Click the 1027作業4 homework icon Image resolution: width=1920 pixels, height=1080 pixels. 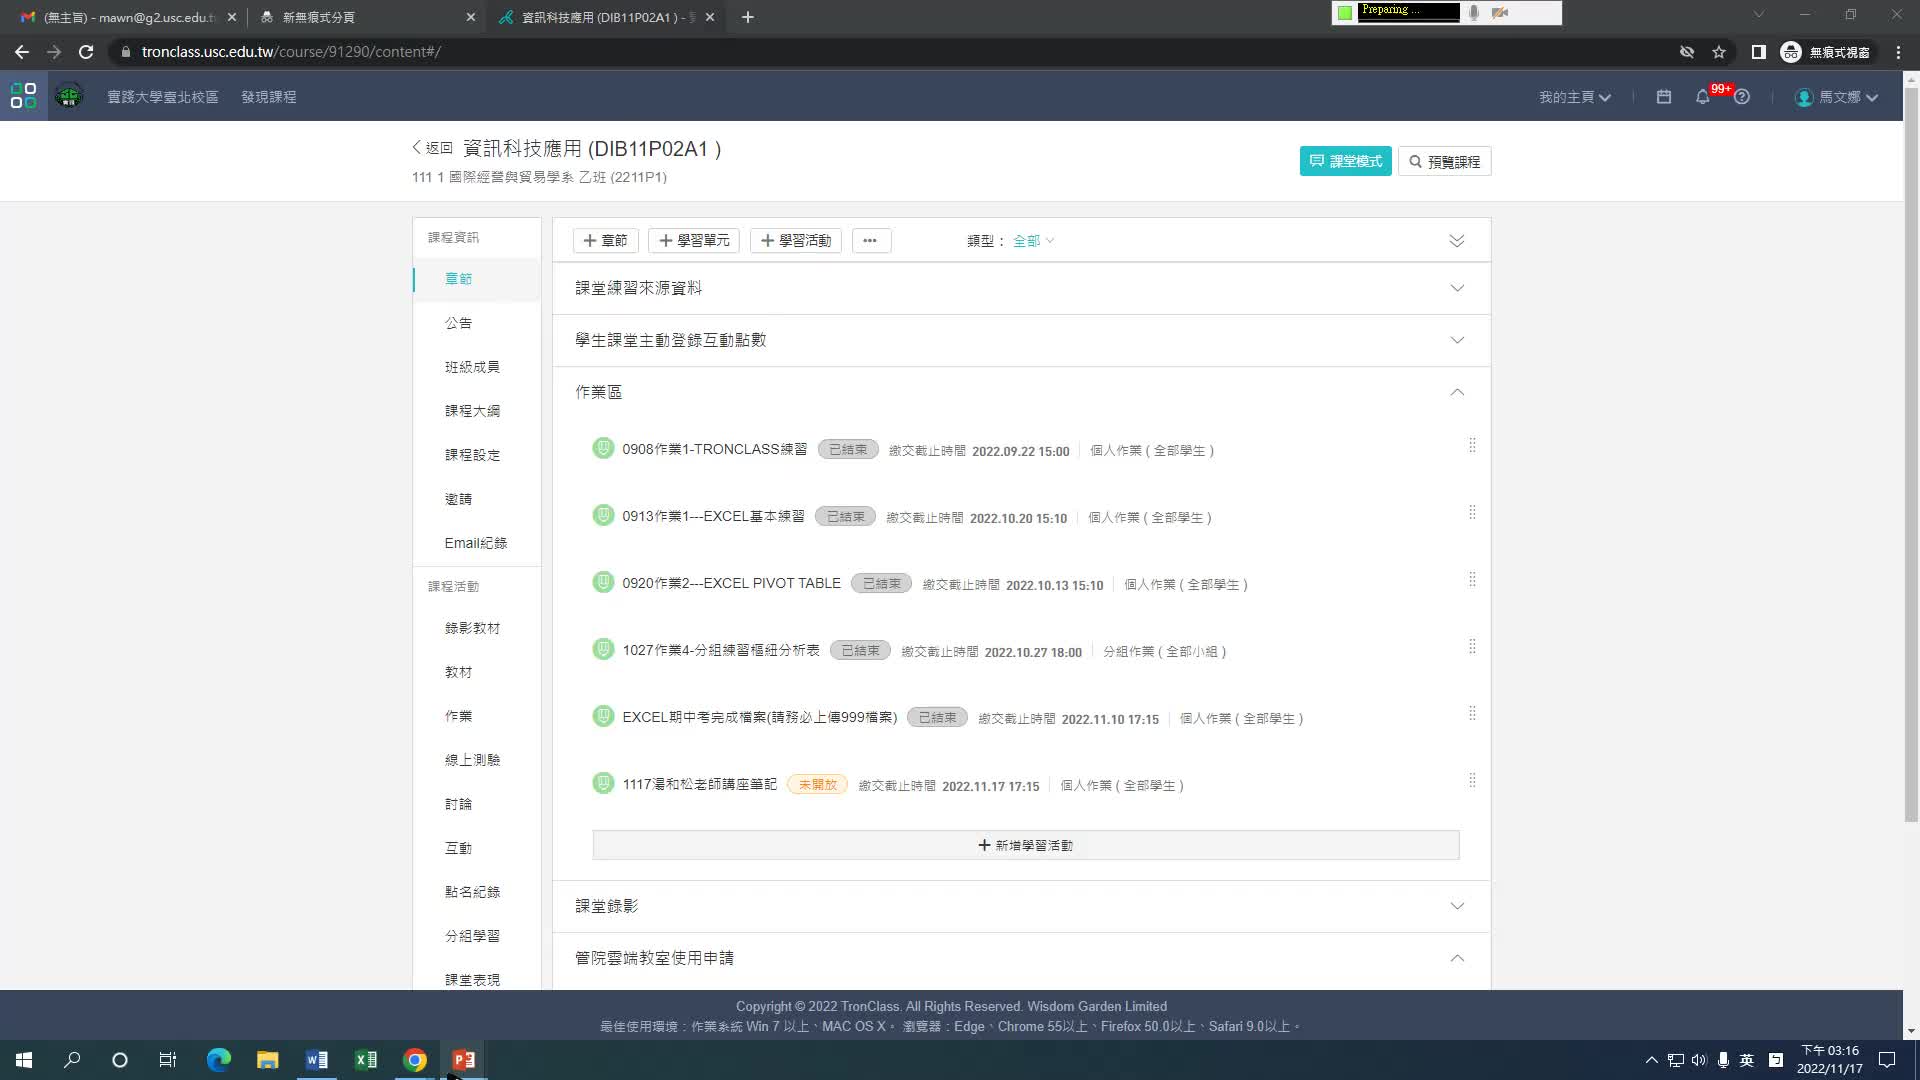(x=603, y=649)
